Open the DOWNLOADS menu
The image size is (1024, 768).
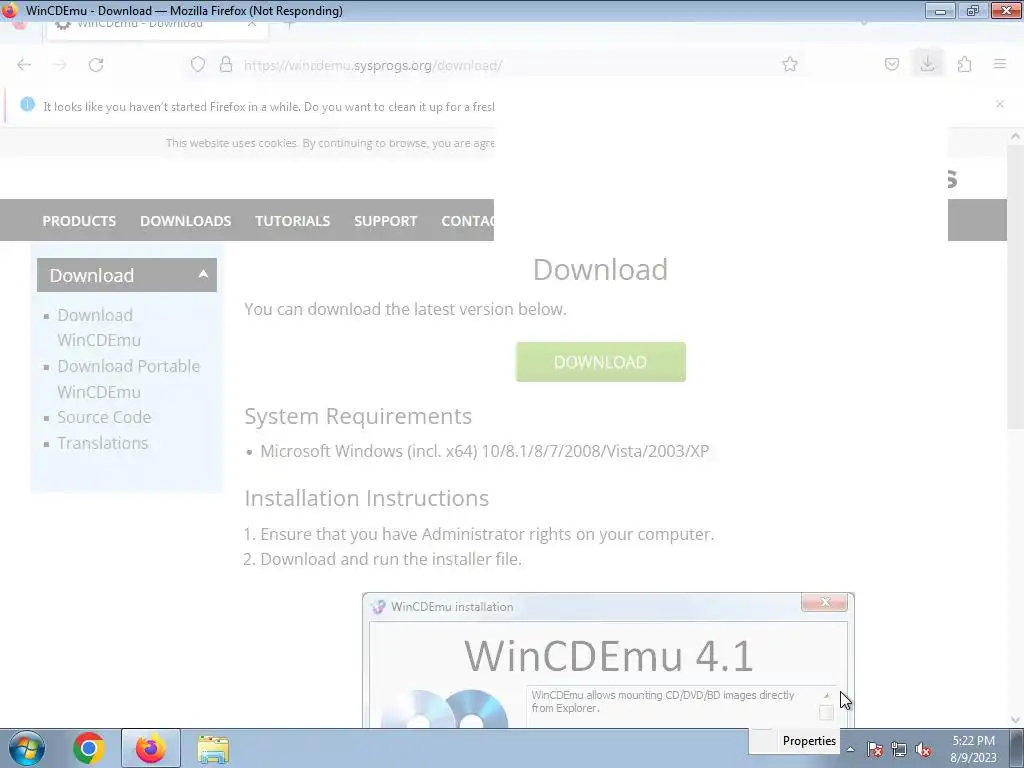click(x=185, y=221)
